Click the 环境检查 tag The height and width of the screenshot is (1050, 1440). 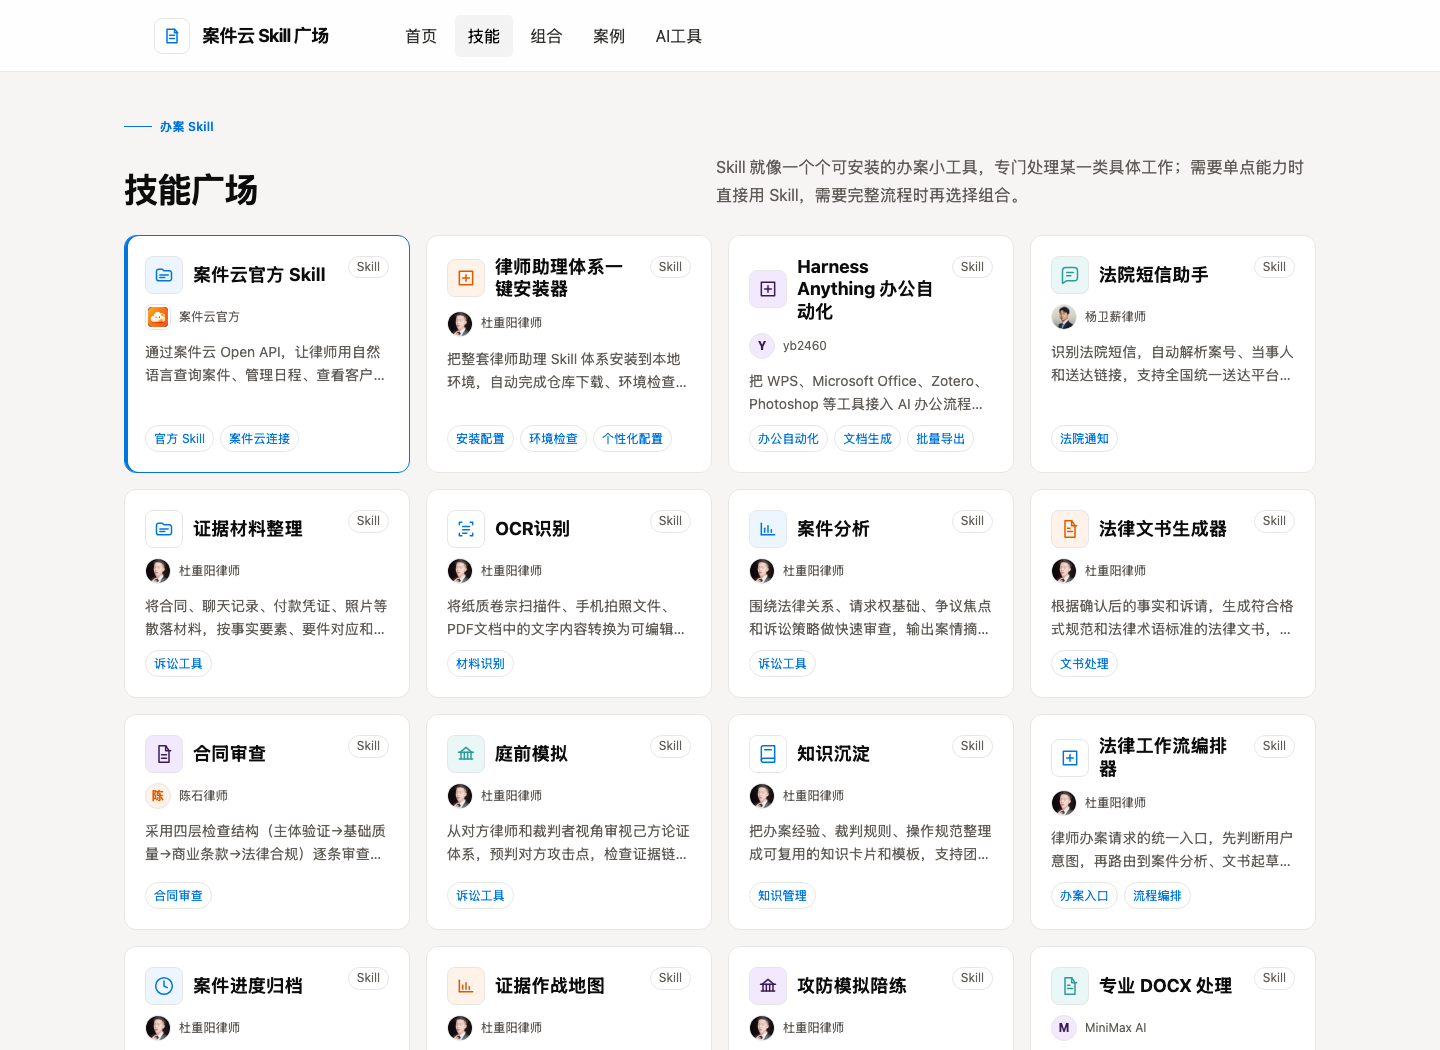tap(554, 439)
